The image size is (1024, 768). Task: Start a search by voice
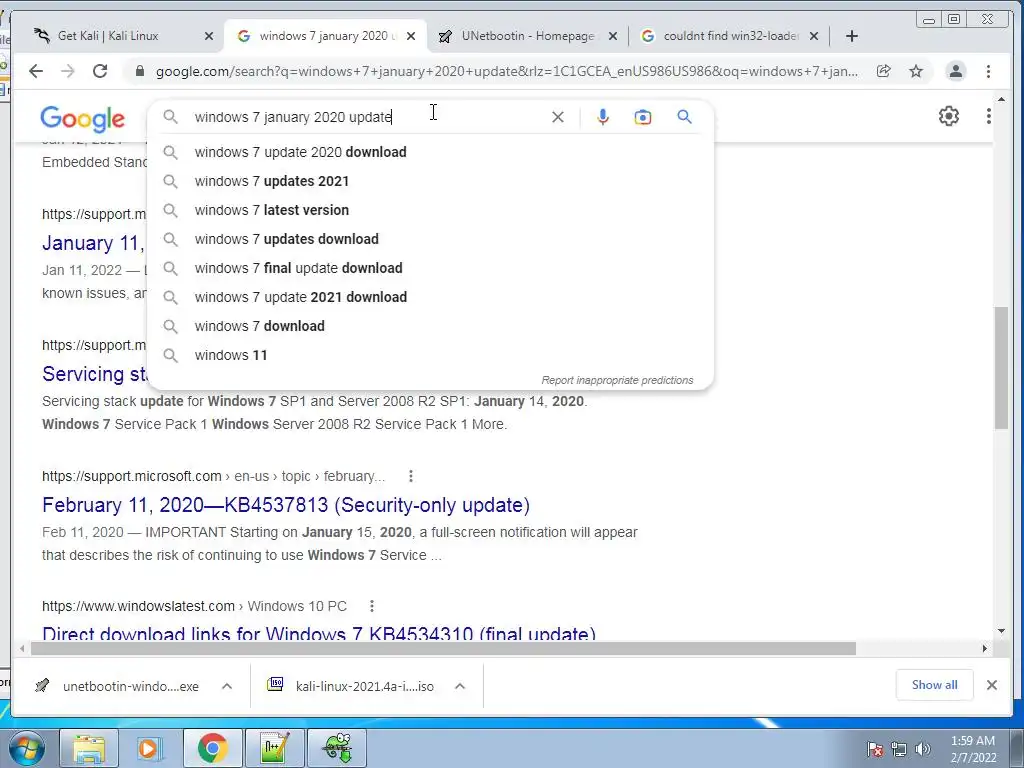(603, 117)
